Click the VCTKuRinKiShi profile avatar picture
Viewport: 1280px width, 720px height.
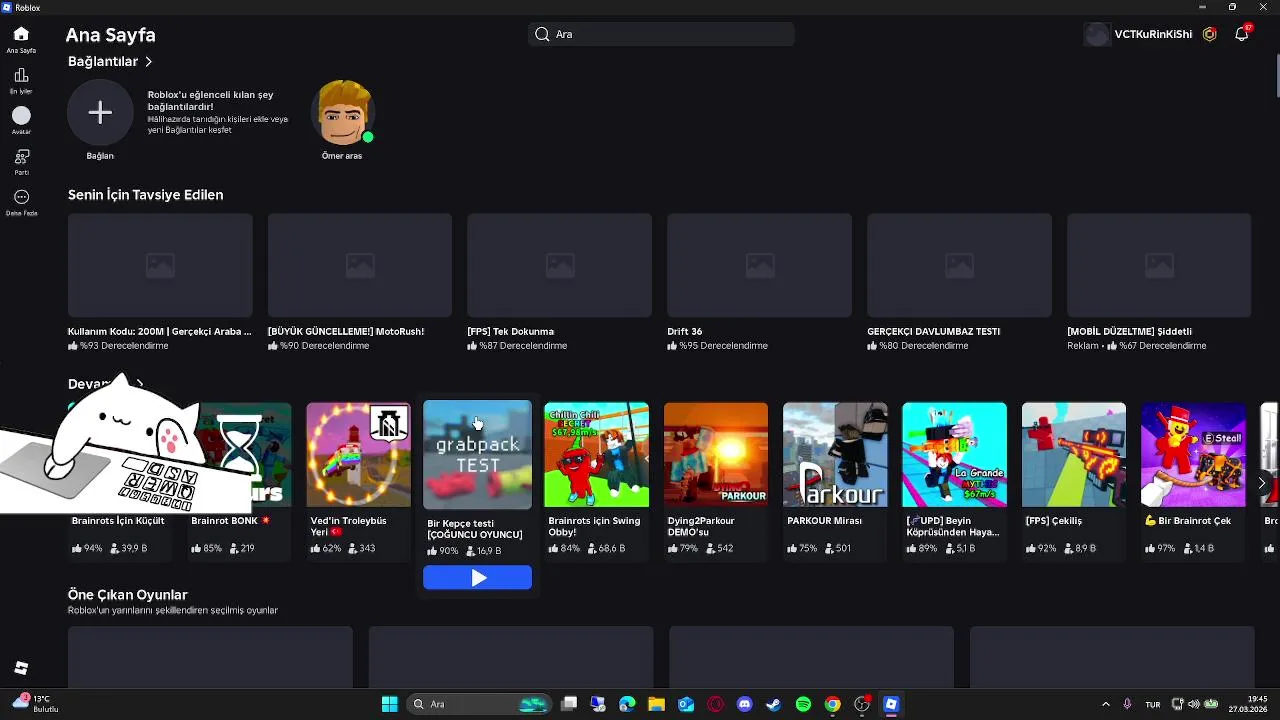click(x=1097, y=34)
